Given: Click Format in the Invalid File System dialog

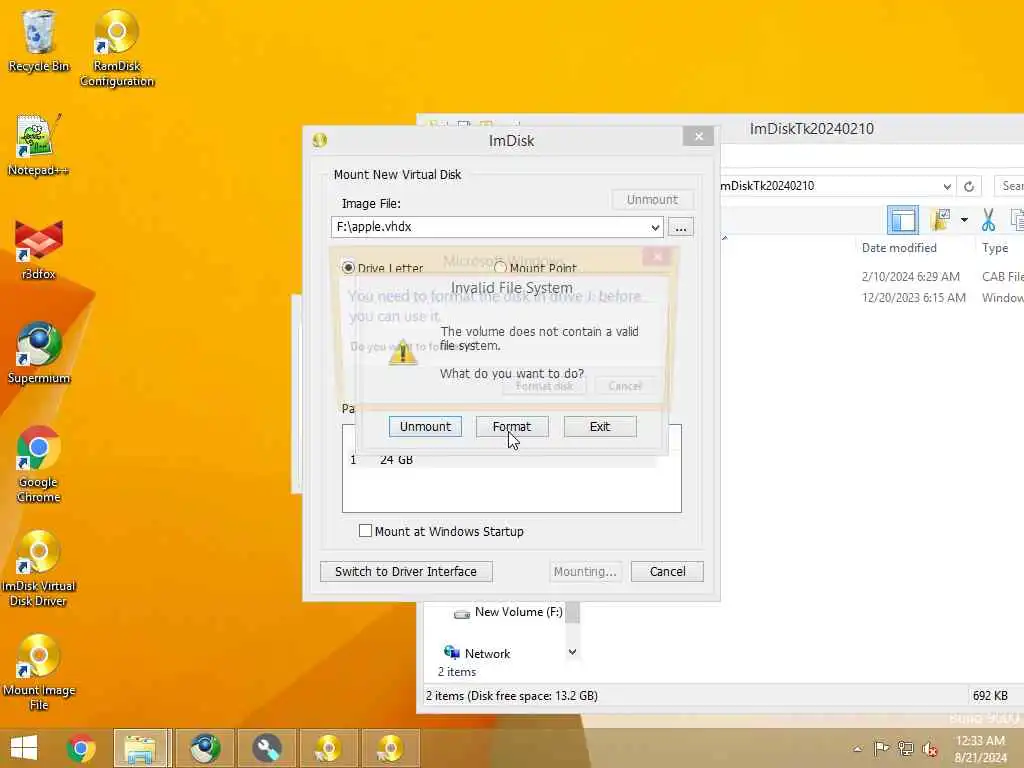Looking at the screenshot, I should 512,426.
